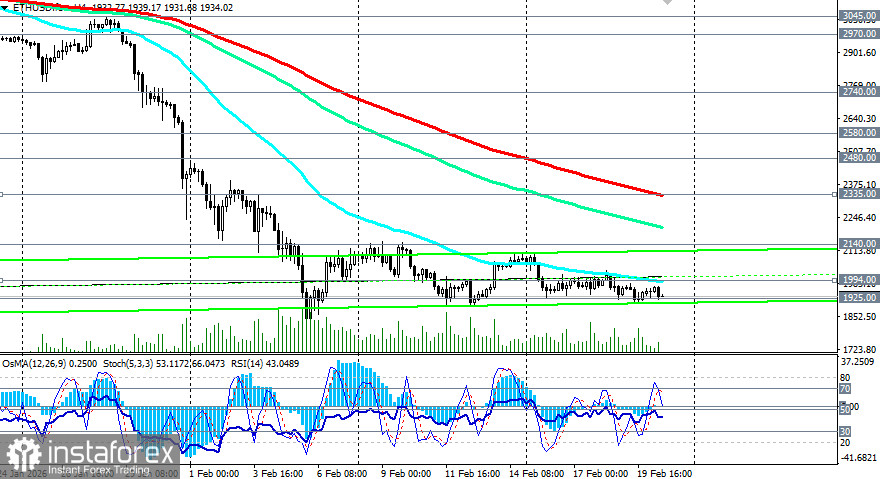The image size is (882, 479).
Task: Click the 9 Feb 00:00 time label
Action: 406,473
